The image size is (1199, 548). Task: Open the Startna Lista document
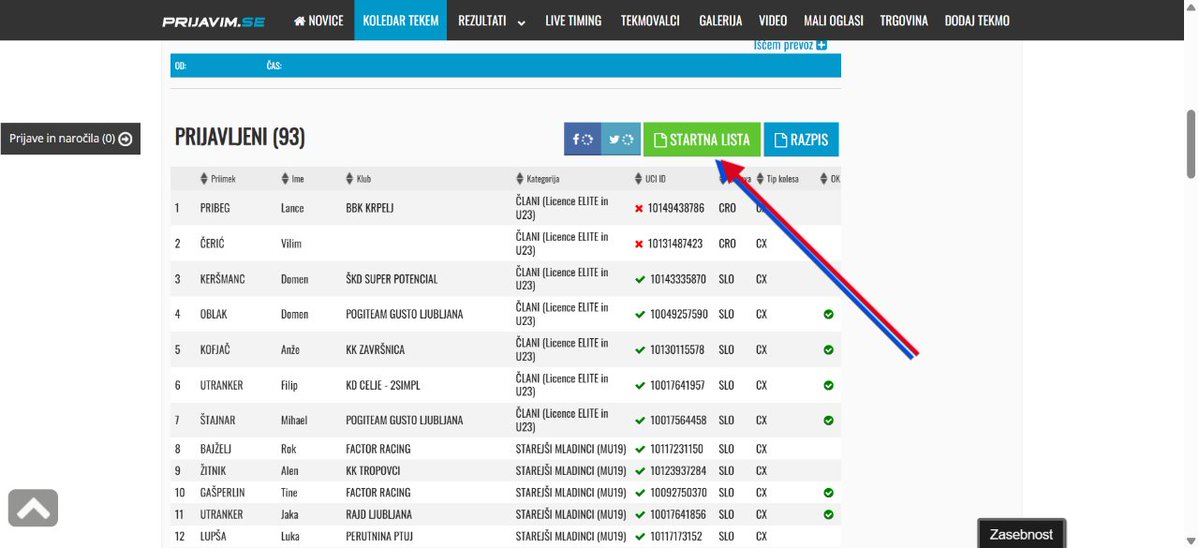tap(702, 139)
